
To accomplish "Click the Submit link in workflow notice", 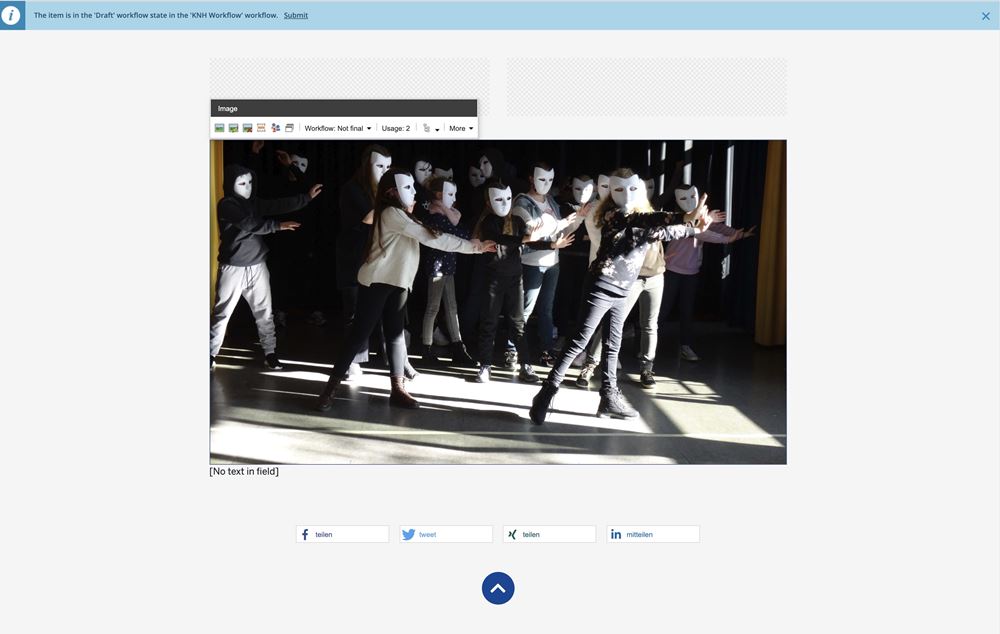I will (x=295, y=15).
